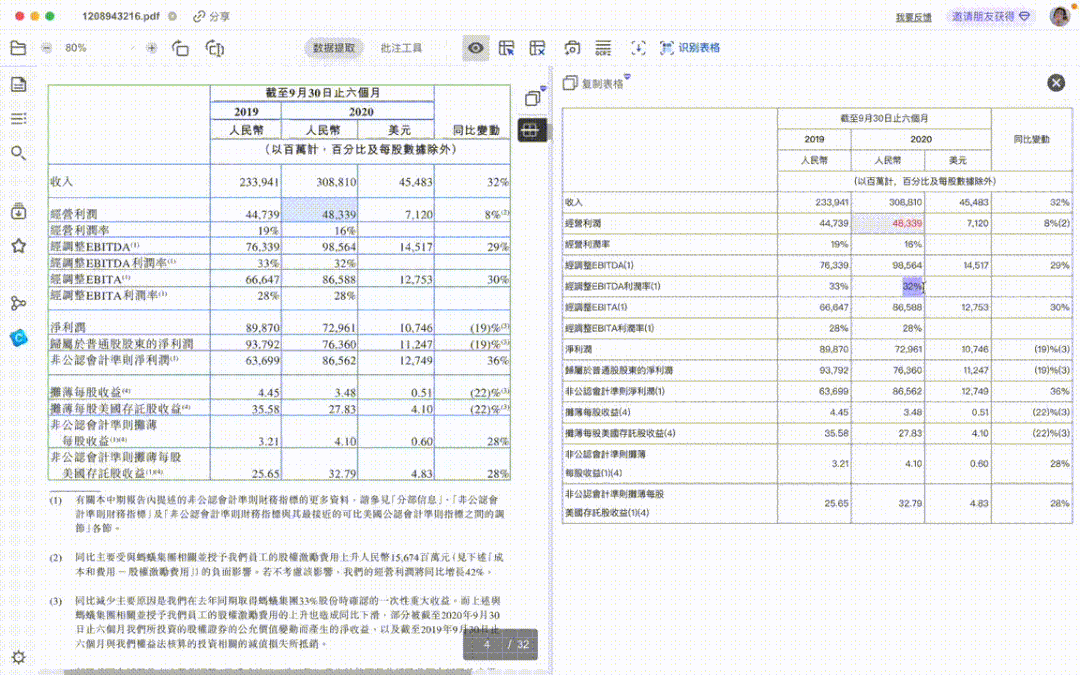Click 我要反馈 feedback link
1080x675 pixels.
coord(913,17)
